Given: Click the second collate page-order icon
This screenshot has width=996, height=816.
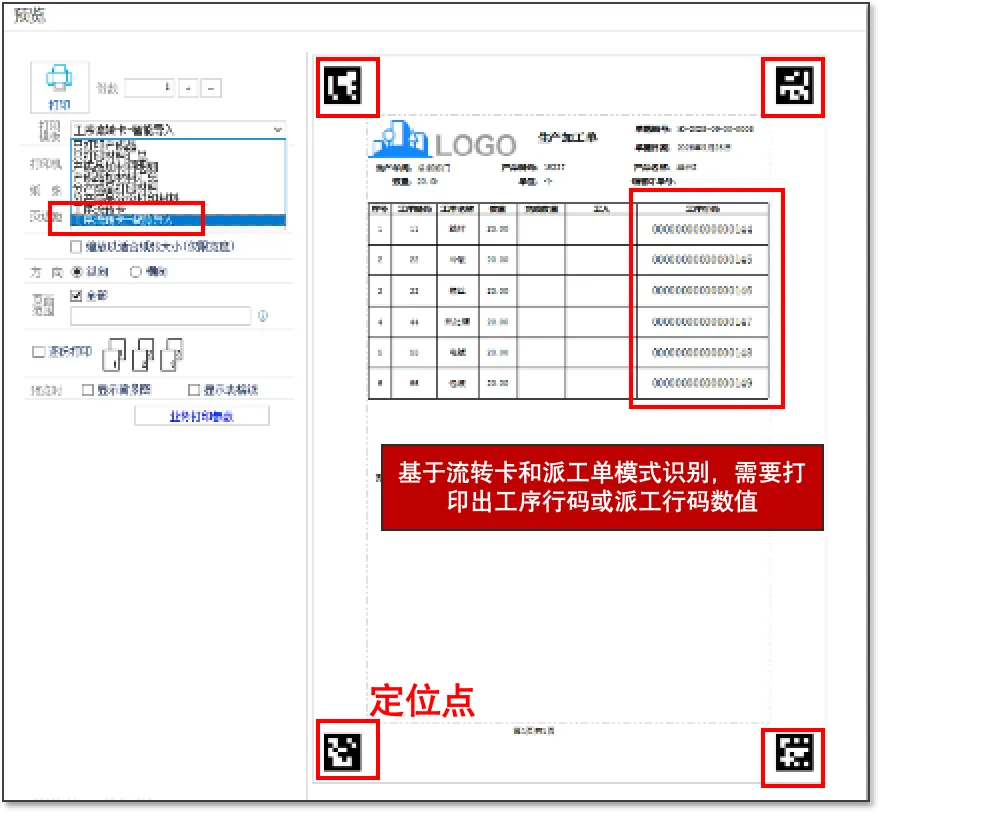Looking at the screenshot, I should coord(143,354).
